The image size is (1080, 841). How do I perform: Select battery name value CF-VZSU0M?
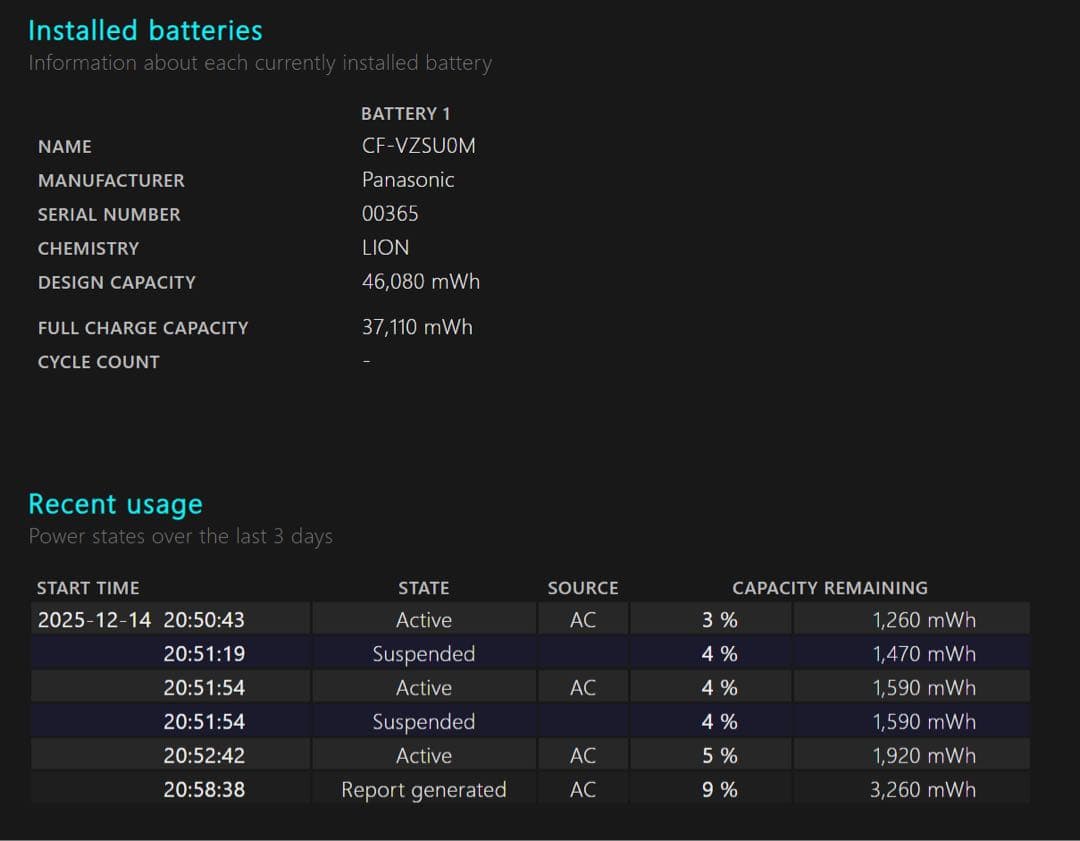click(x=418, y=146)
